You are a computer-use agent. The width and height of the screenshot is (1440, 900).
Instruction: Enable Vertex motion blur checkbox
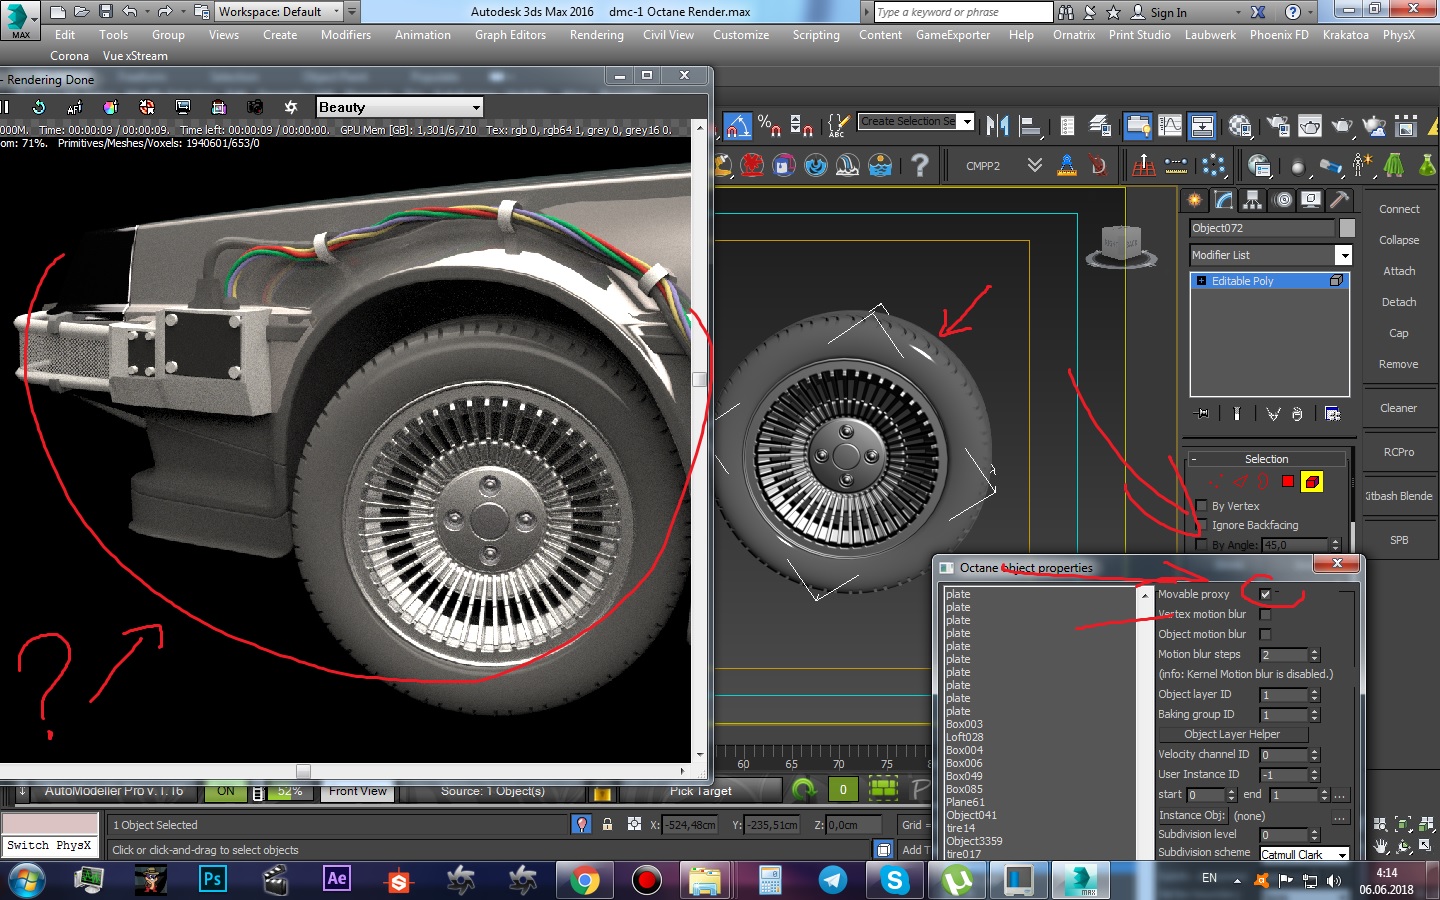point(1265,614)
